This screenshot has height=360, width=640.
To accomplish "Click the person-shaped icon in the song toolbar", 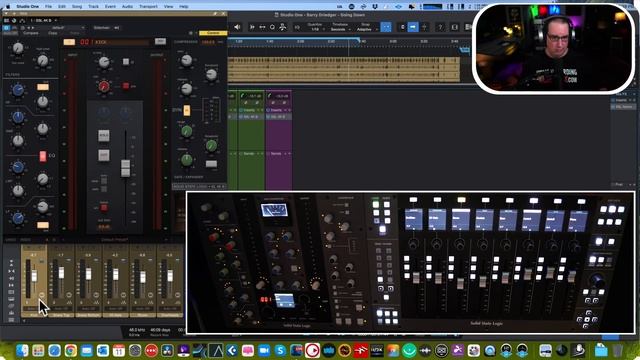I will click(x=282, y=27).
